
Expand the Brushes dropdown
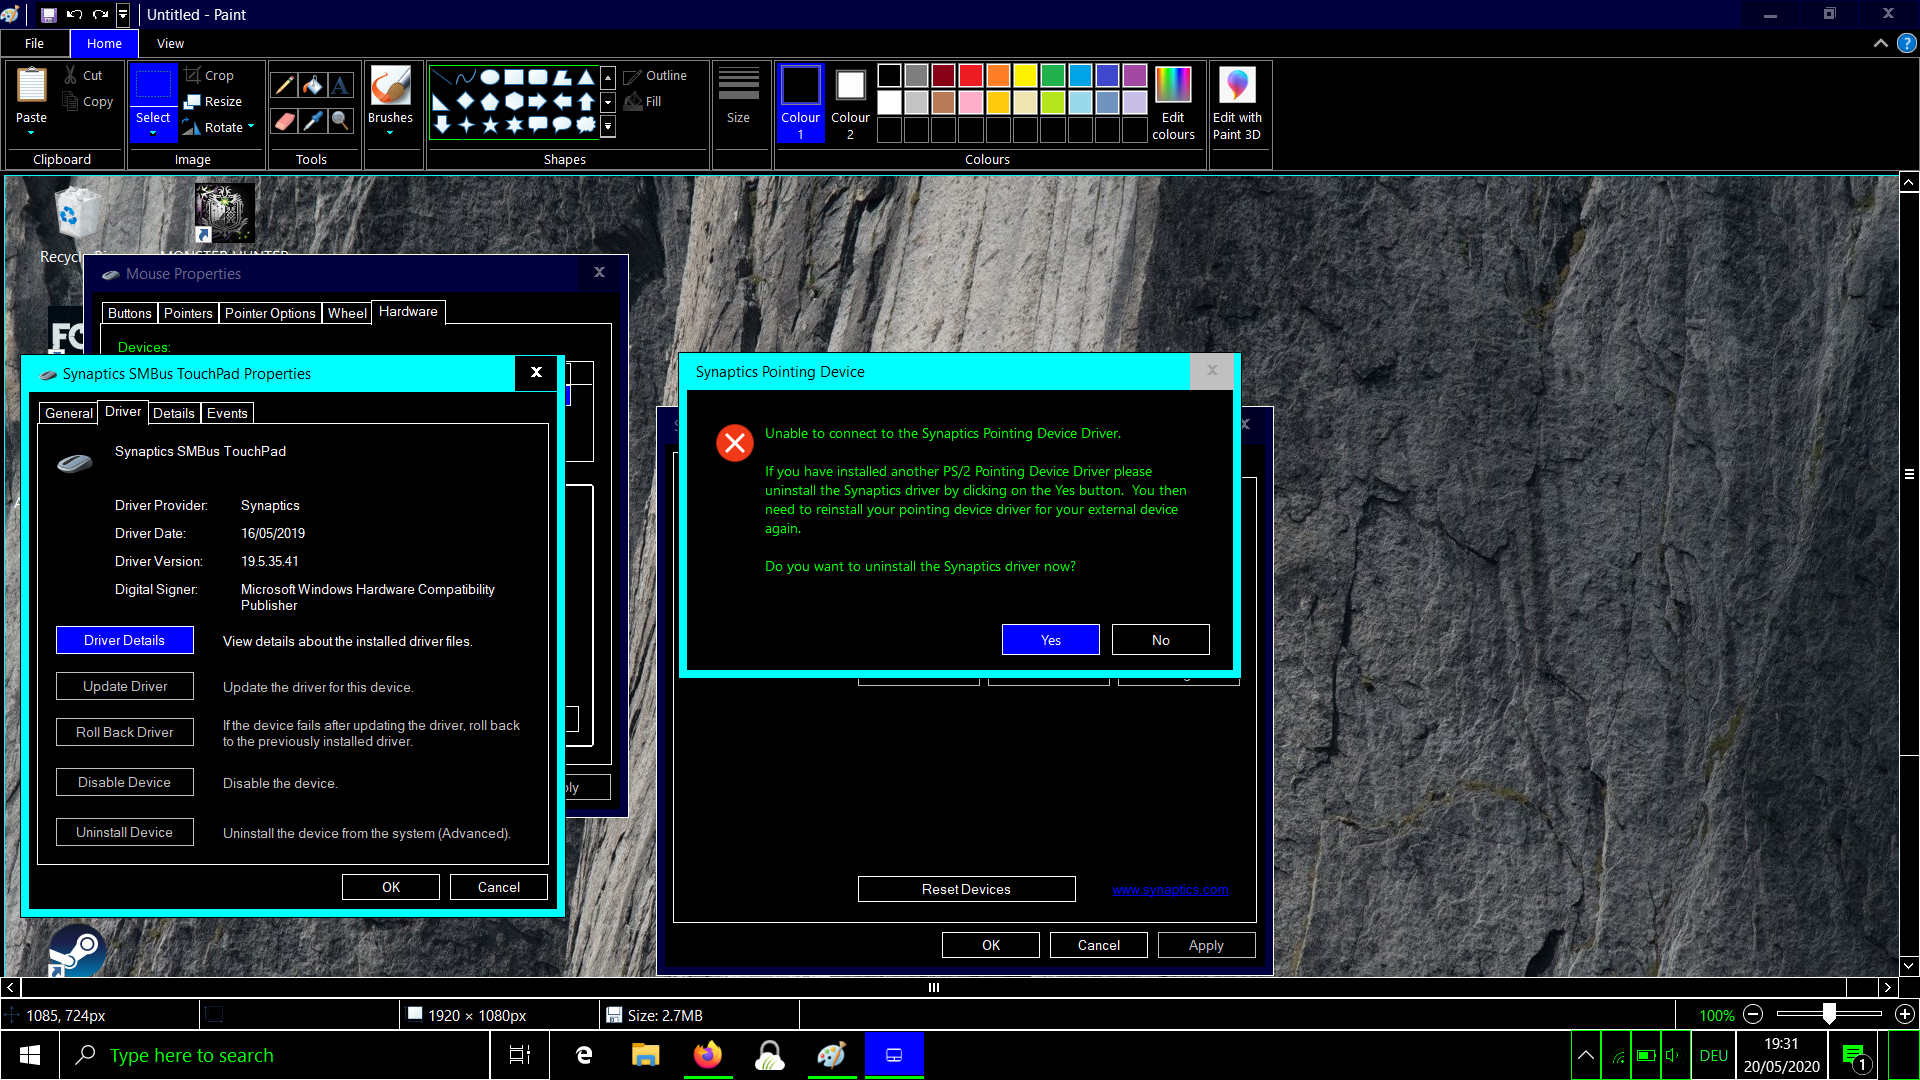click(x=390, y=133)
